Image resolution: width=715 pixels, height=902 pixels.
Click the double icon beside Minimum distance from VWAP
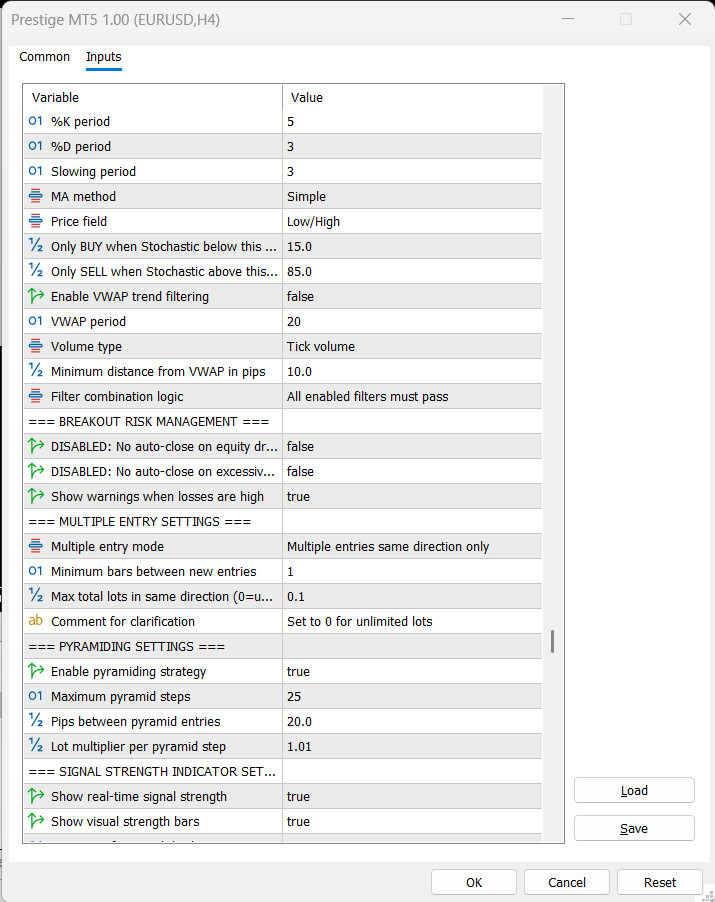tap(36, 372)
